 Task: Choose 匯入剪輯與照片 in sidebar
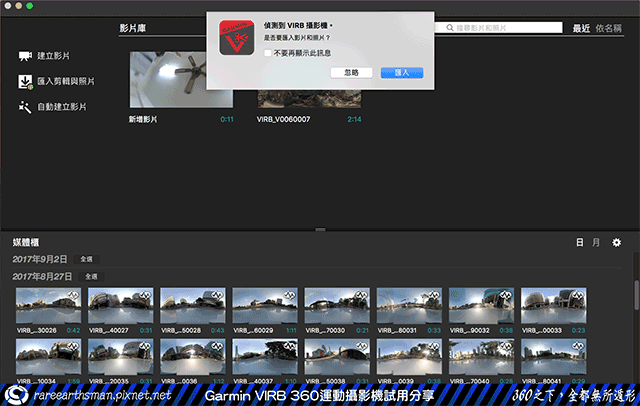pos(66,82)
